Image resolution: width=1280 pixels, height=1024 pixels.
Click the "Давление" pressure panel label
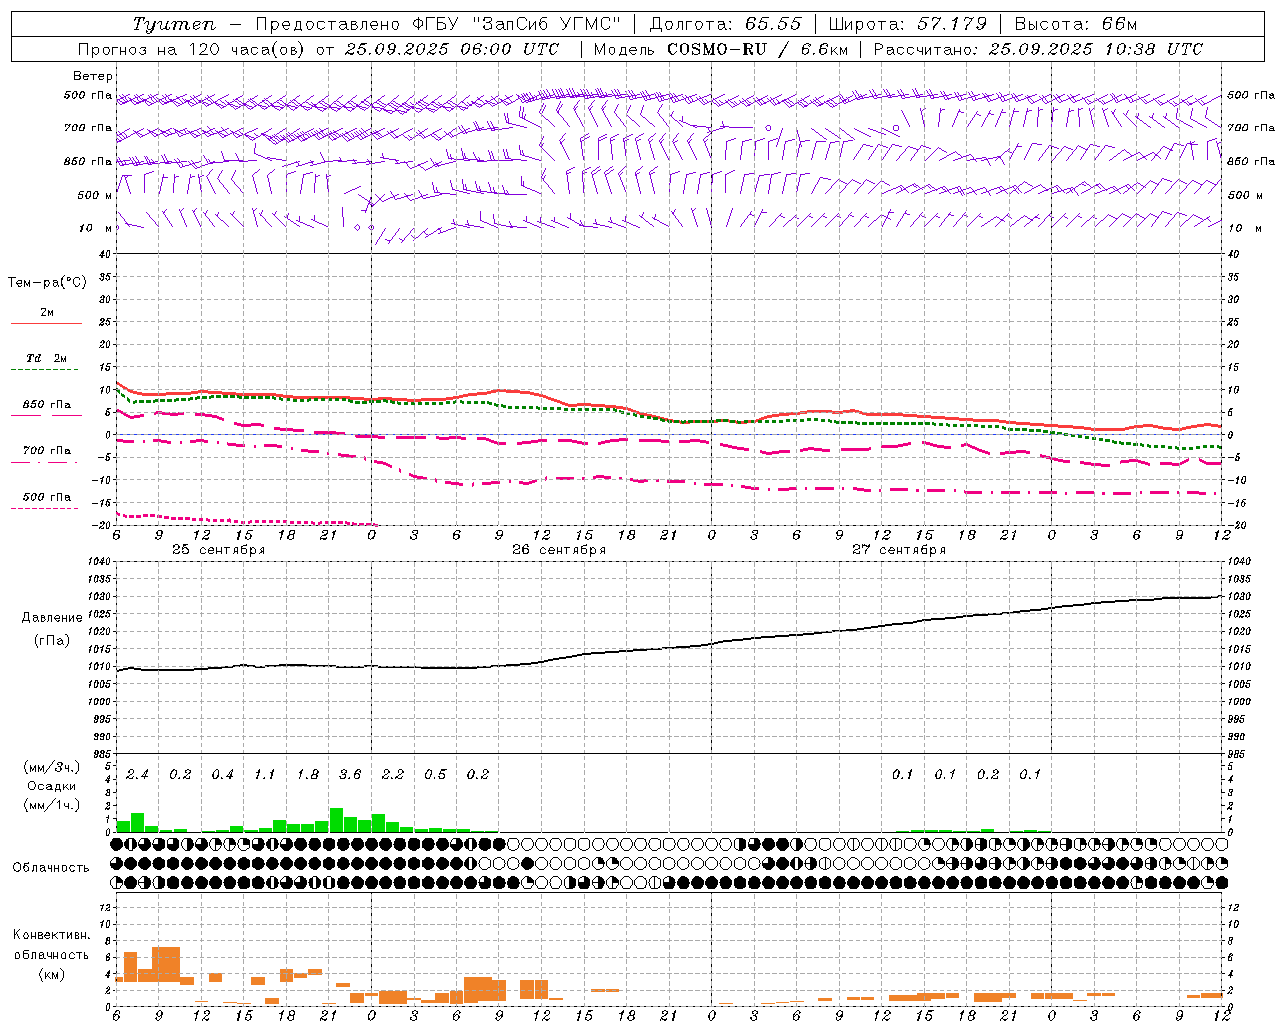click(51, 618)
